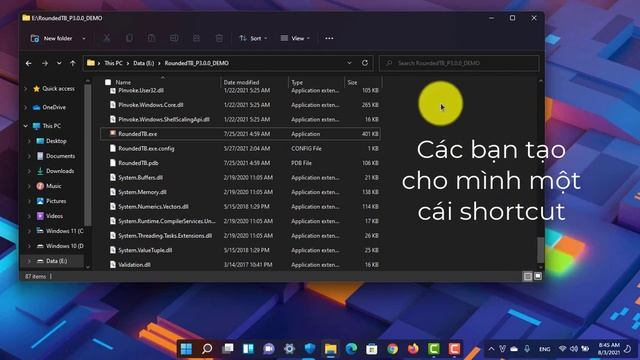Click the Paste icon in Explorer toolbar

pos(151,38)
